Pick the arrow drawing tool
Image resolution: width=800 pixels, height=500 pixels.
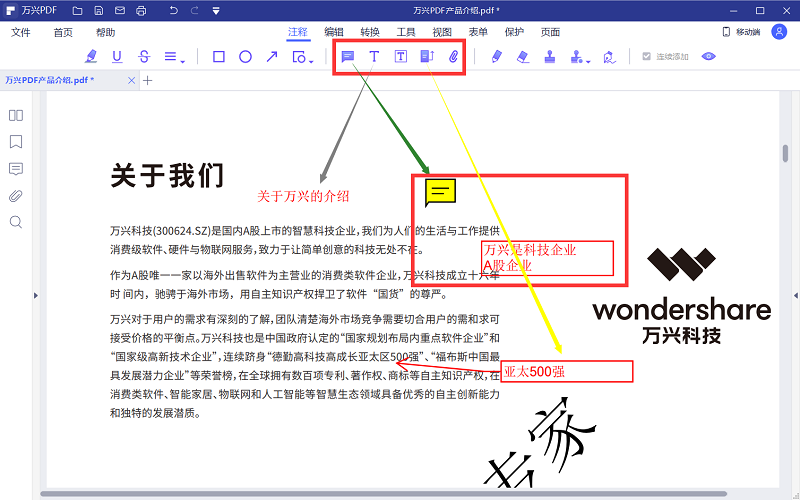tap(271, 57)
